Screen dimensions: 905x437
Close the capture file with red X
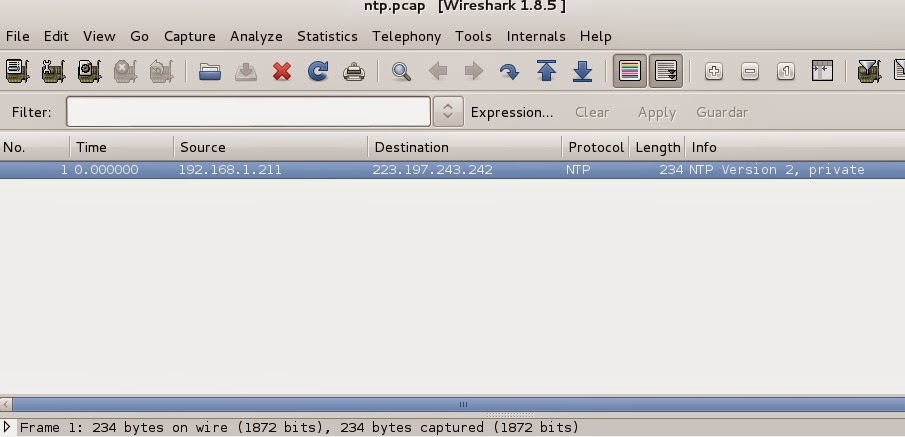coord(282,71)
